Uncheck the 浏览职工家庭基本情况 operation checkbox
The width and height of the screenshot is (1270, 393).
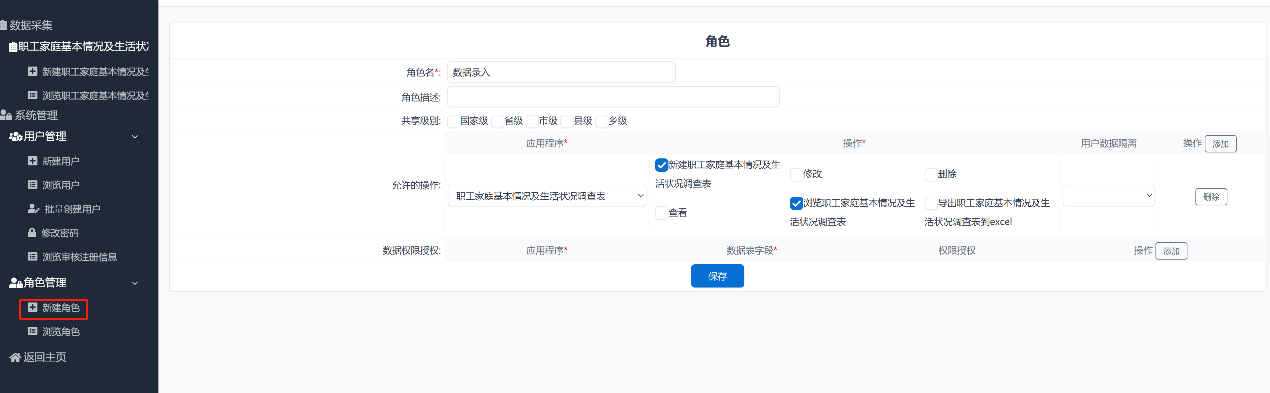tap(796, 203)
